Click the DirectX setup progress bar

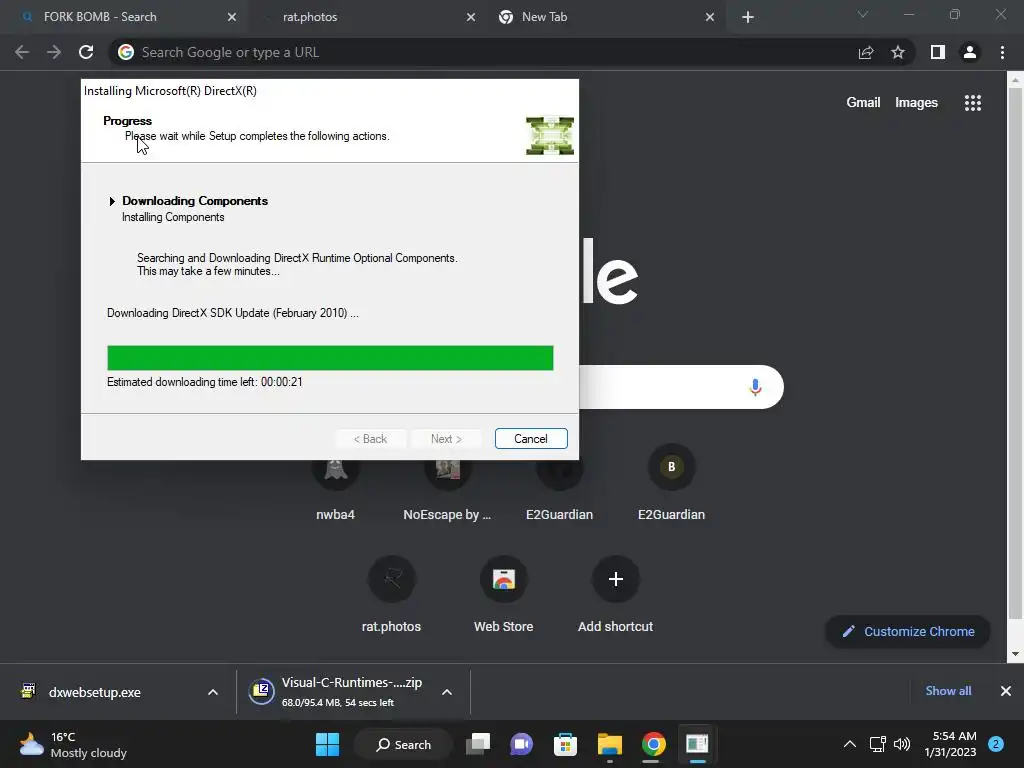[x=330, y=358]
